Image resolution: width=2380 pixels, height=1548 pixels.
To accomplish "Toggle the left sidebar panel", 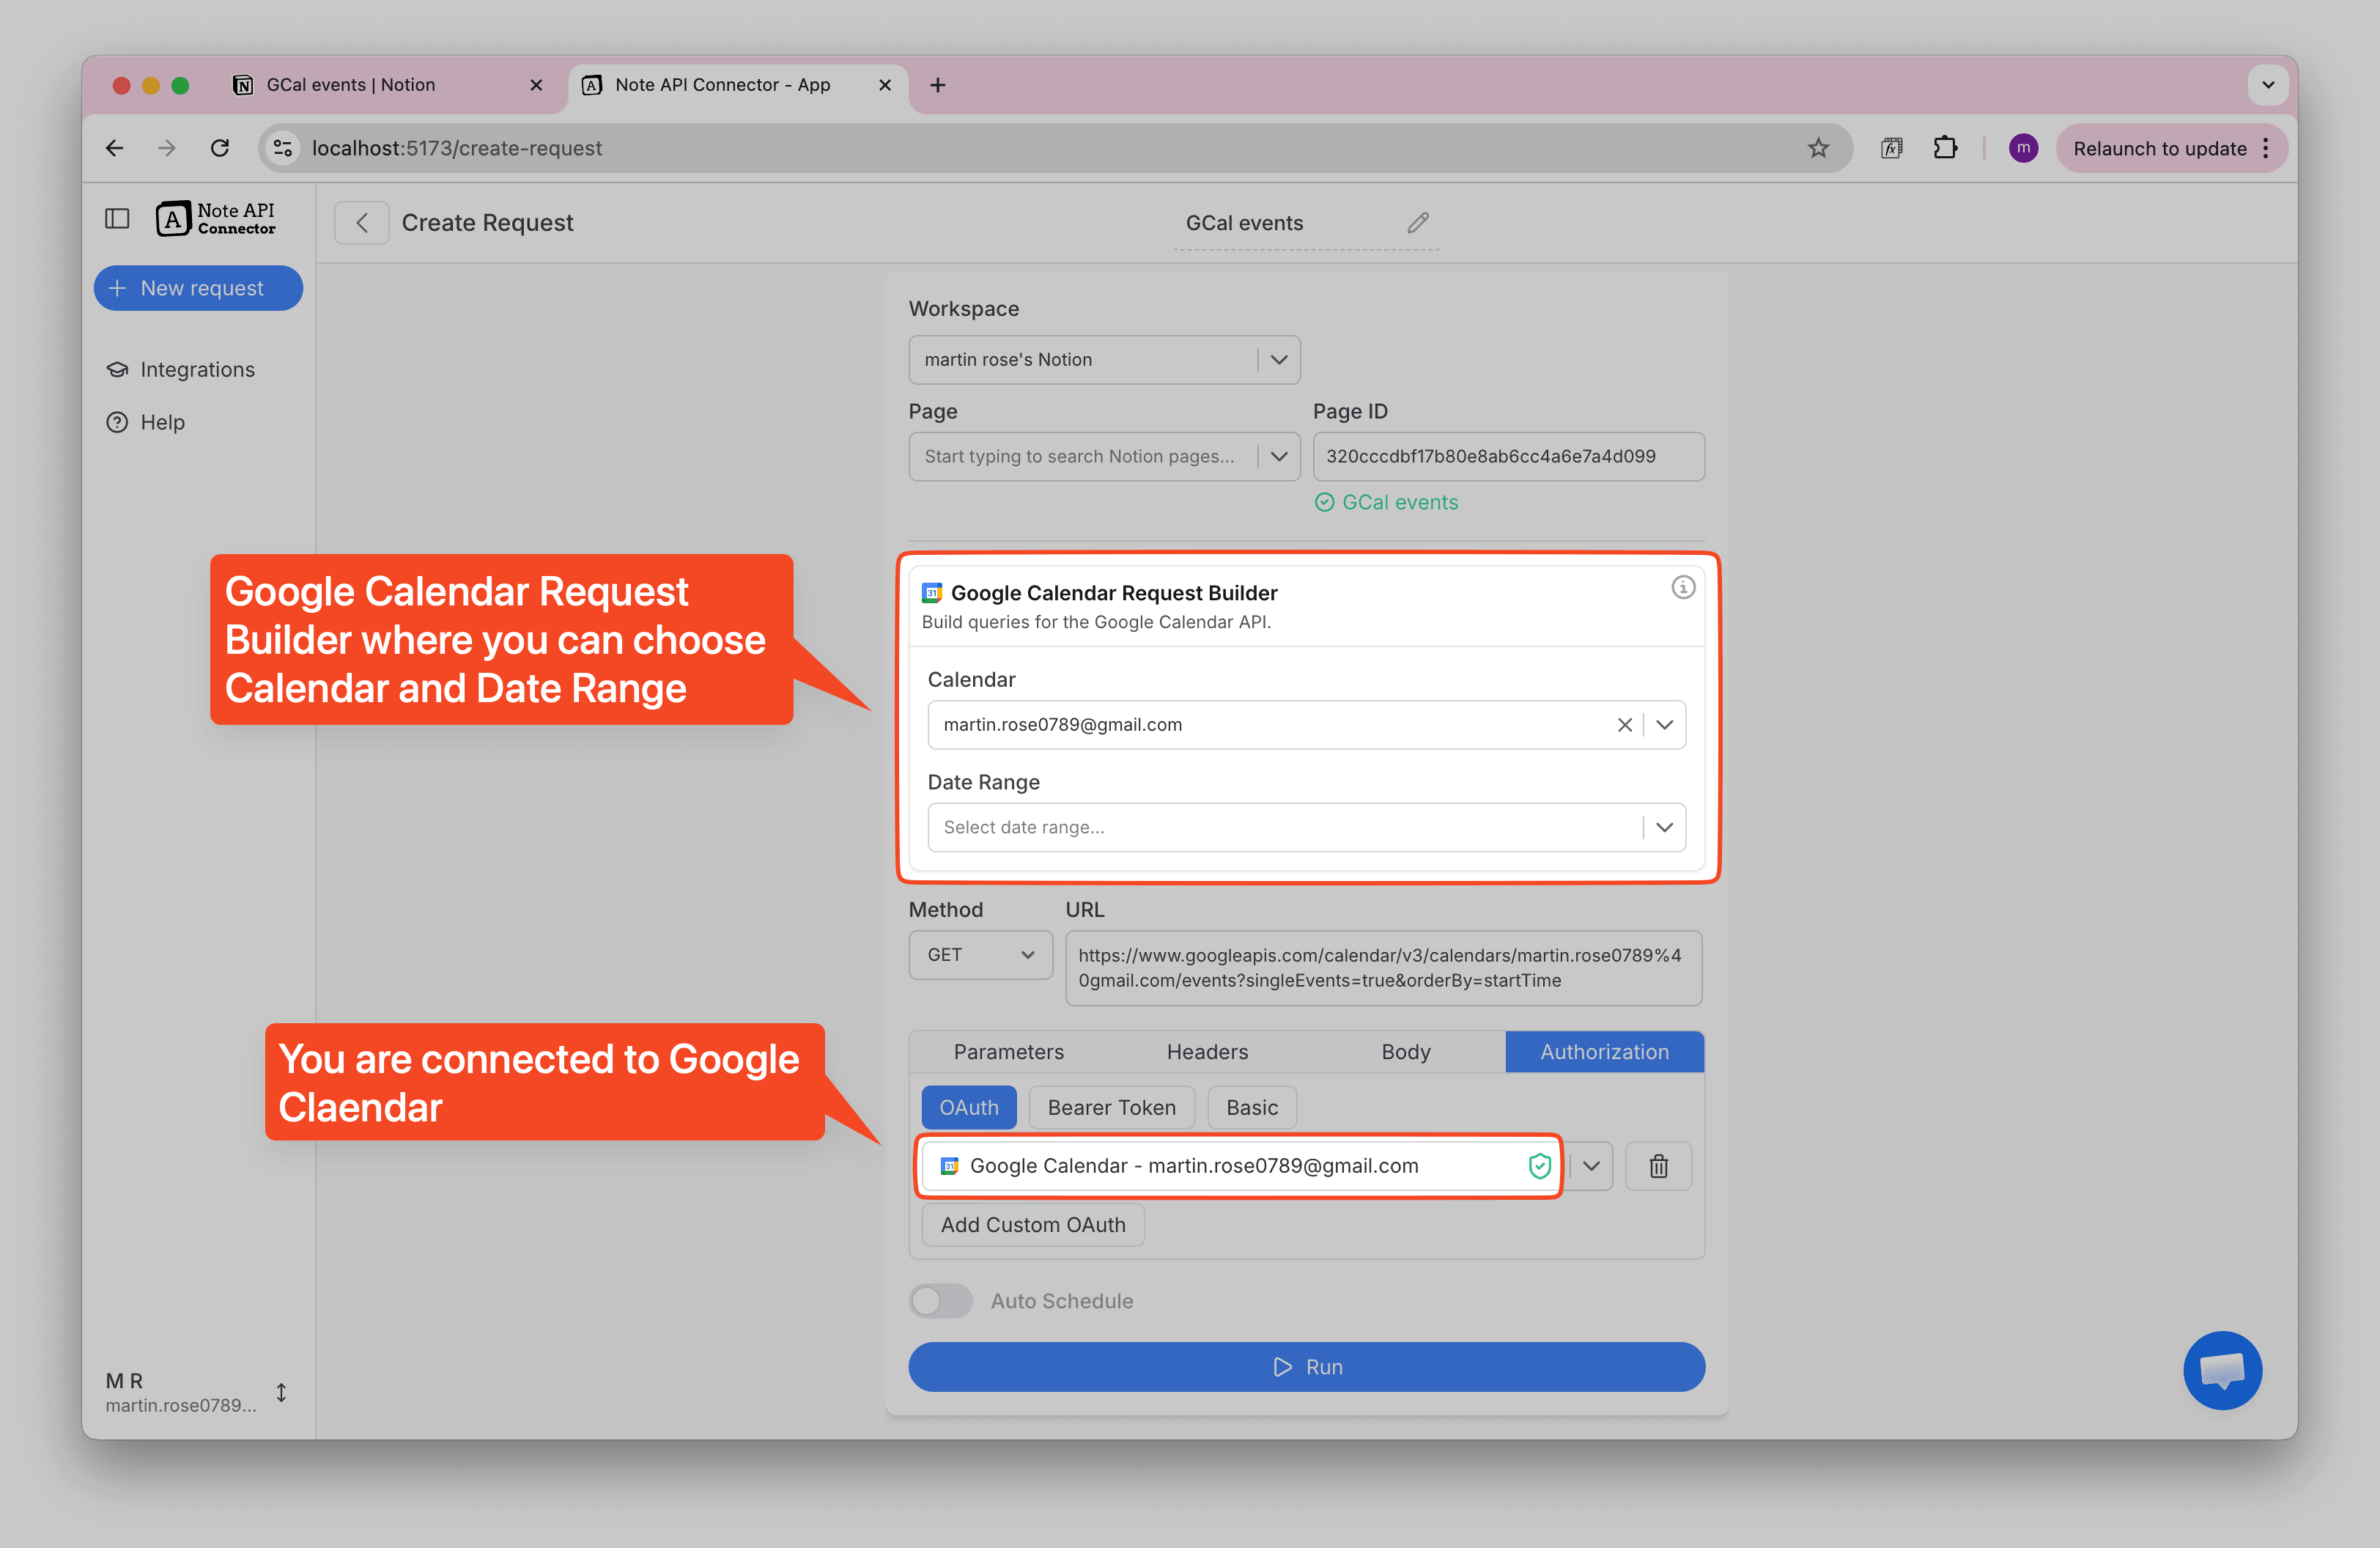I will click(x=117, y=218).
